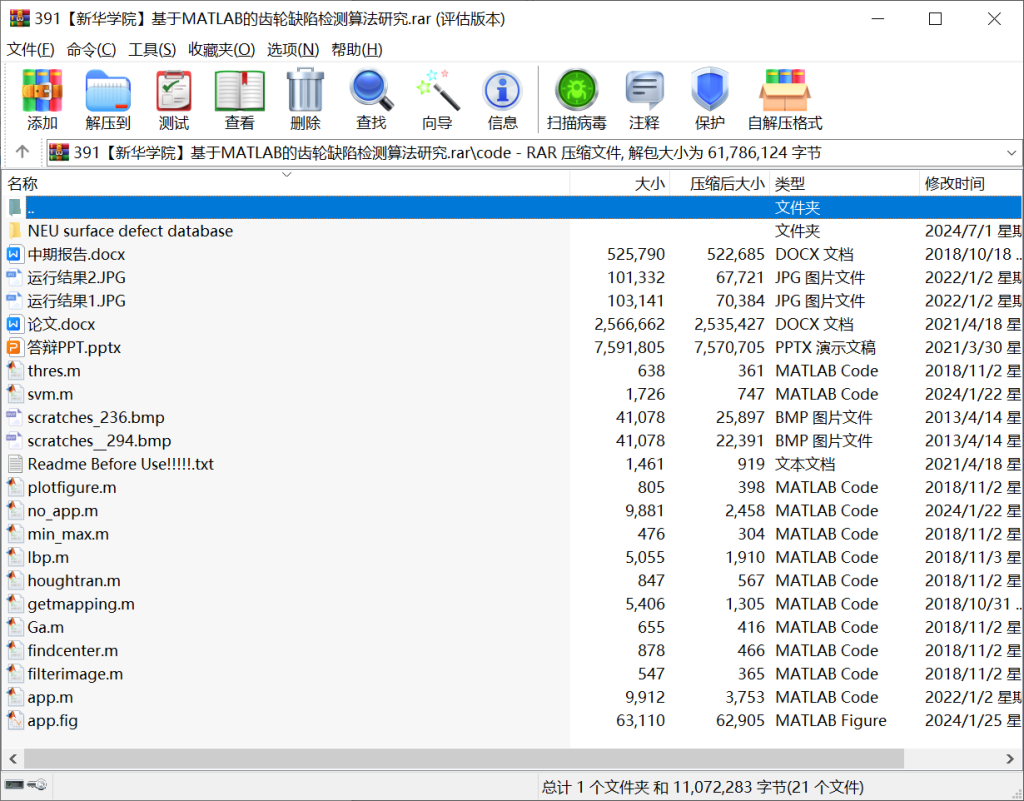
Task: Sort by the 大小 column header
Action: pyautogui.click(x=620, y=183)
